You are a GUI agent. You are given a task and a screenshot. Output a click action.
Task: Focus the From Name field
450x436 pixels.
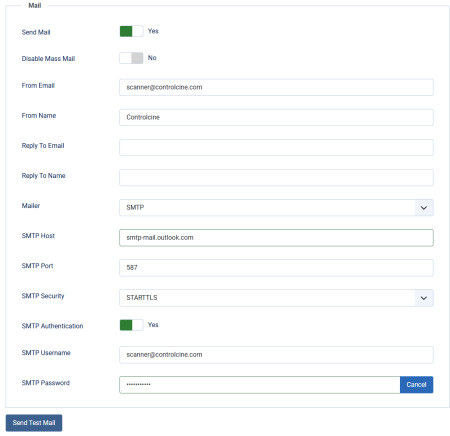(276, 117)
